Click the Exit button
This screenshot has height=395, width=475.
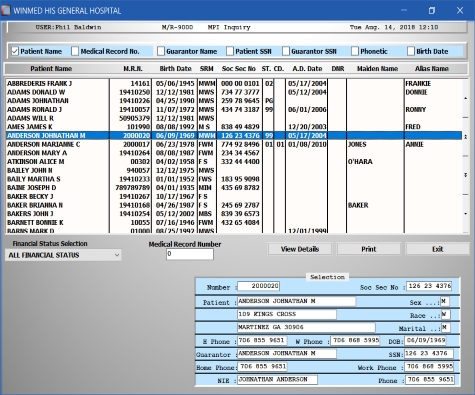point(437,249)
